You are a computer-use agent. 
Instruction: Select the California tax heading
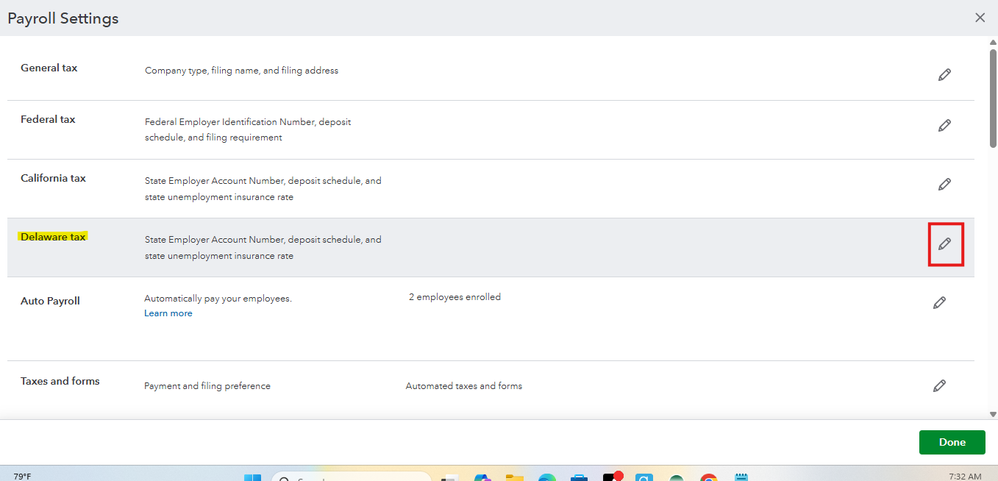point(53,178)
